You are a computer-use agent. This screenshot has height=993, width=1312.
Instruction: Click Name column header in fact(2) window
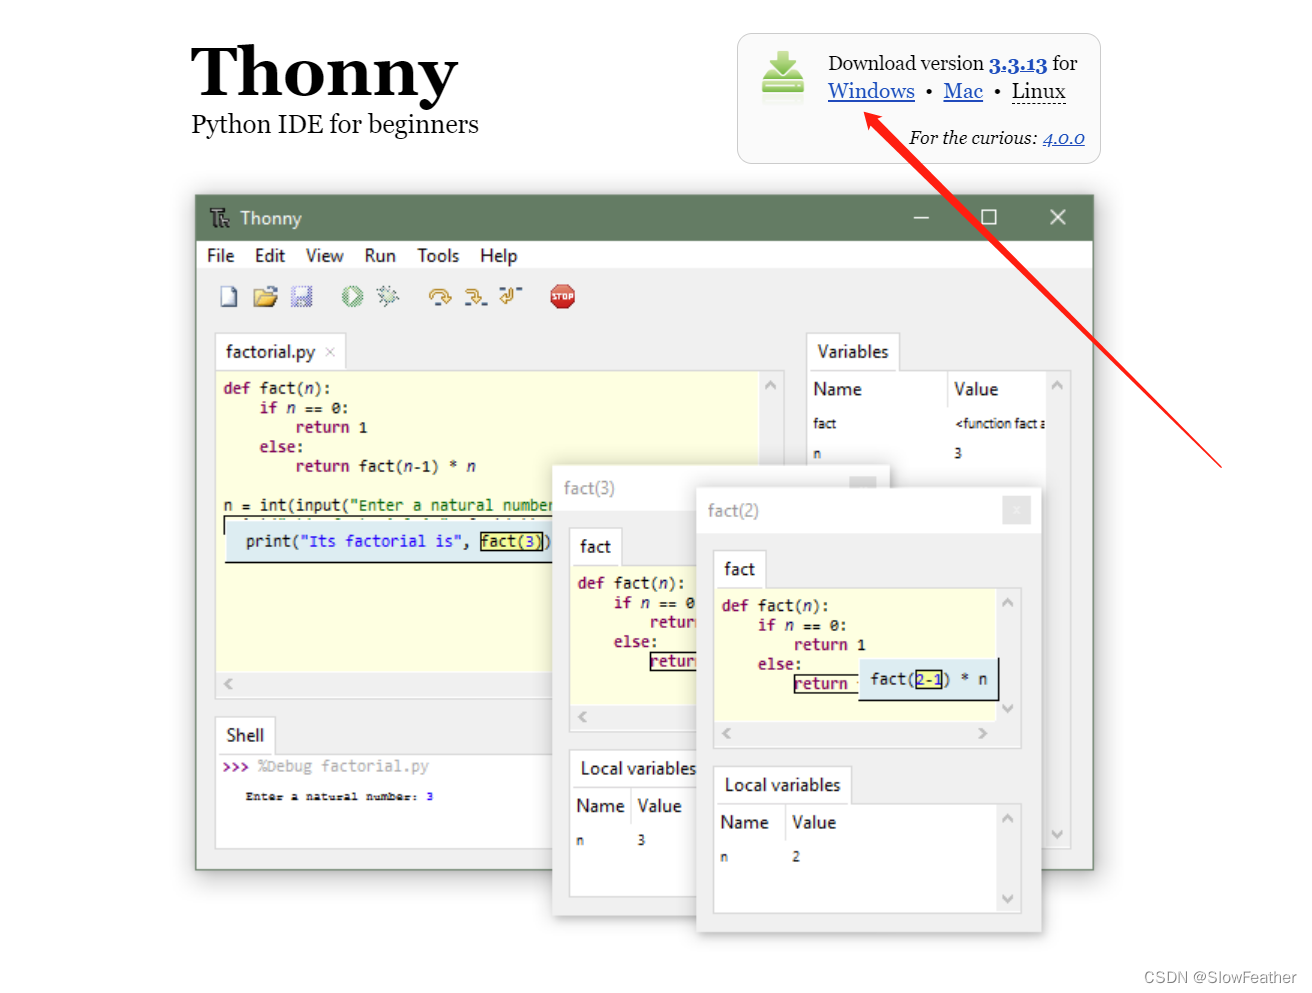[x=745, y=822]
